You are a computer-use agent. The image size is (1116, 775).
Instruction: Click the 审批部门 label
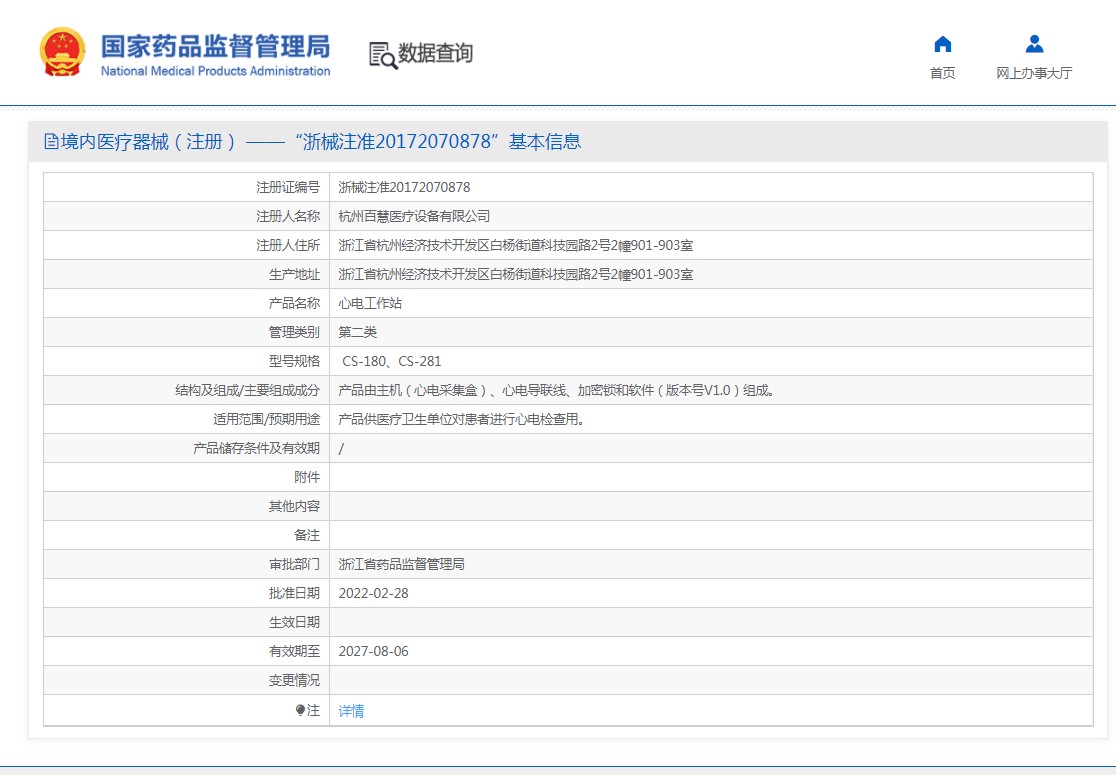coord(295,564)
